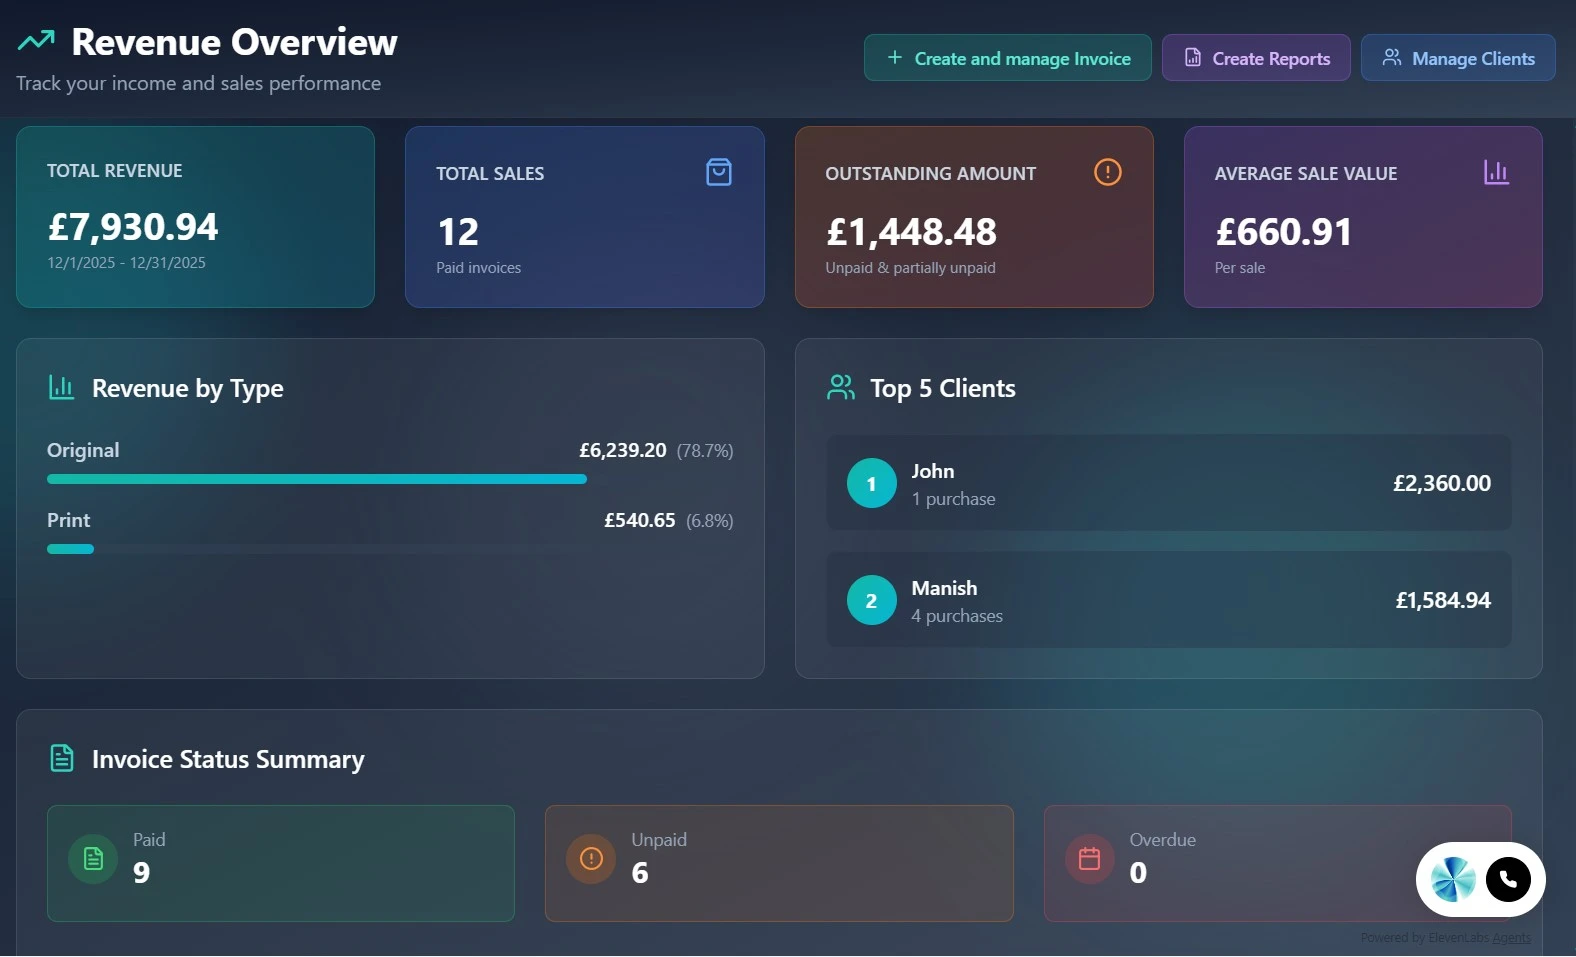Click the £1,448.48 outstanding value
This screenshot has height=957, width=1576.
[911, 232]
